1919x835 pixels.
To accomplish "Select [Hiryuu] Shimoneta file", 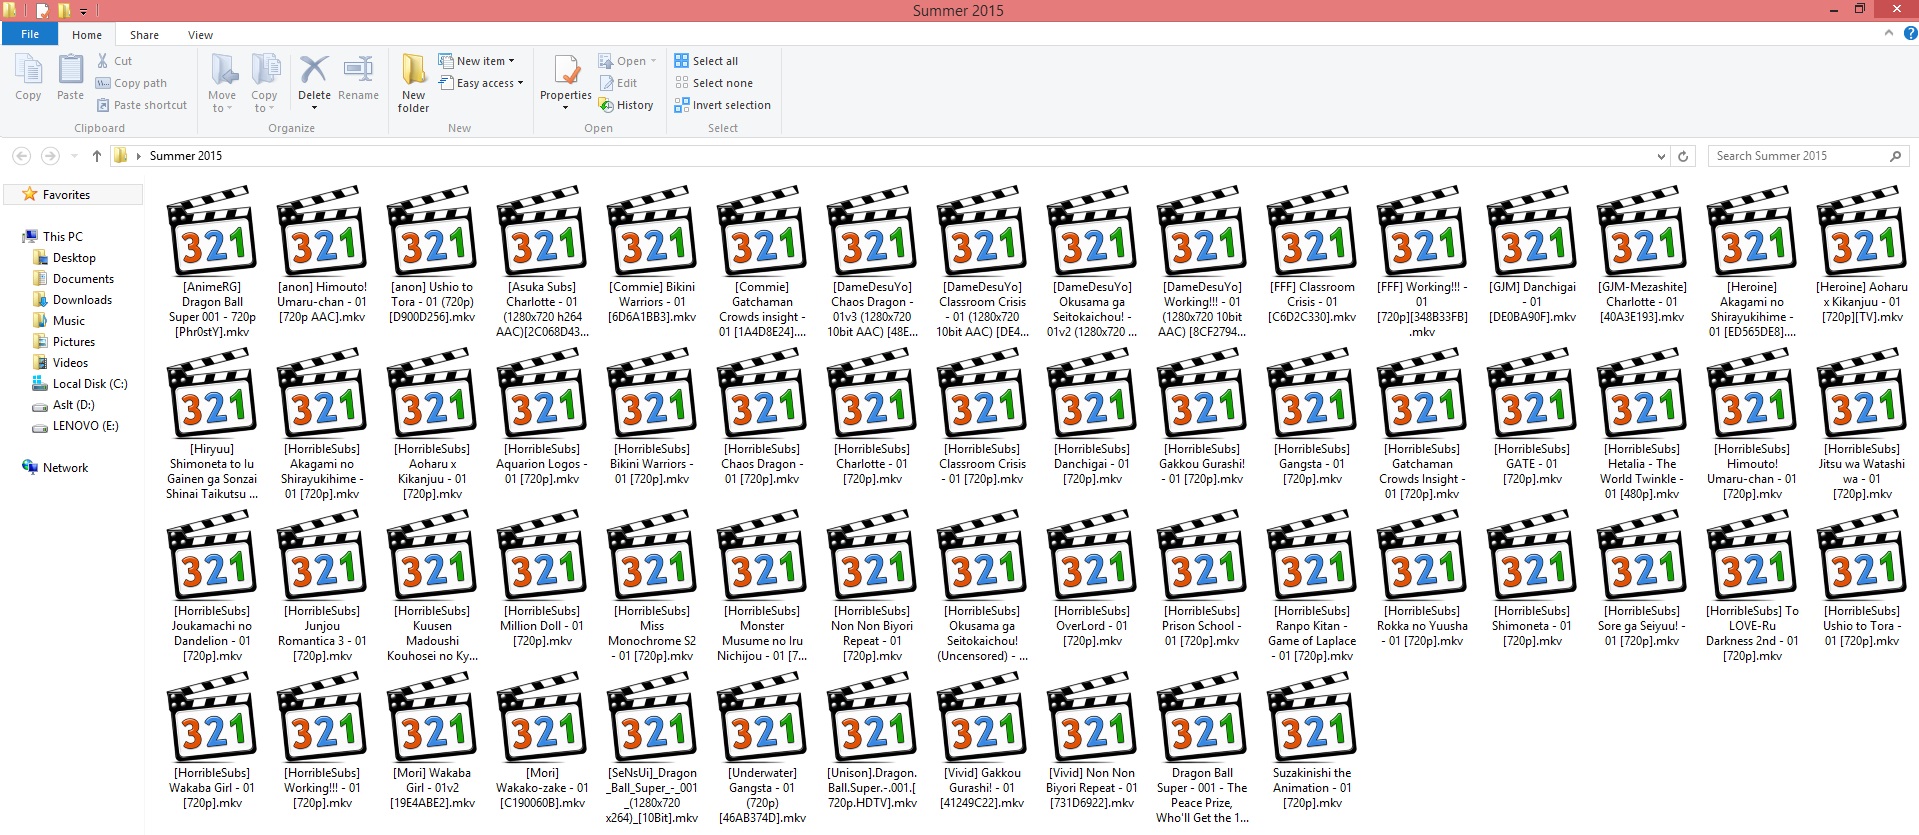I will pos(212,424).
